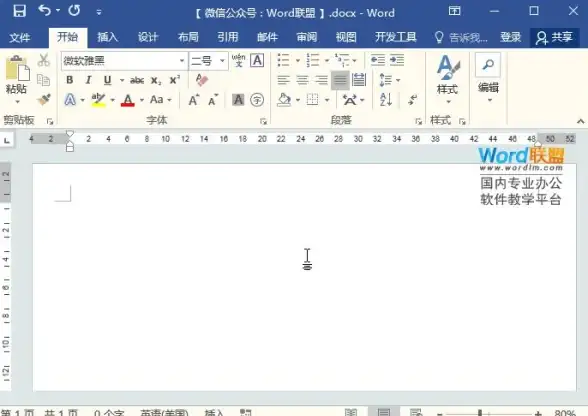This screenshot has width=588, height=416.
Task: Click the Redo/Repeat arrow icon
Action: [x=74, y=11]
